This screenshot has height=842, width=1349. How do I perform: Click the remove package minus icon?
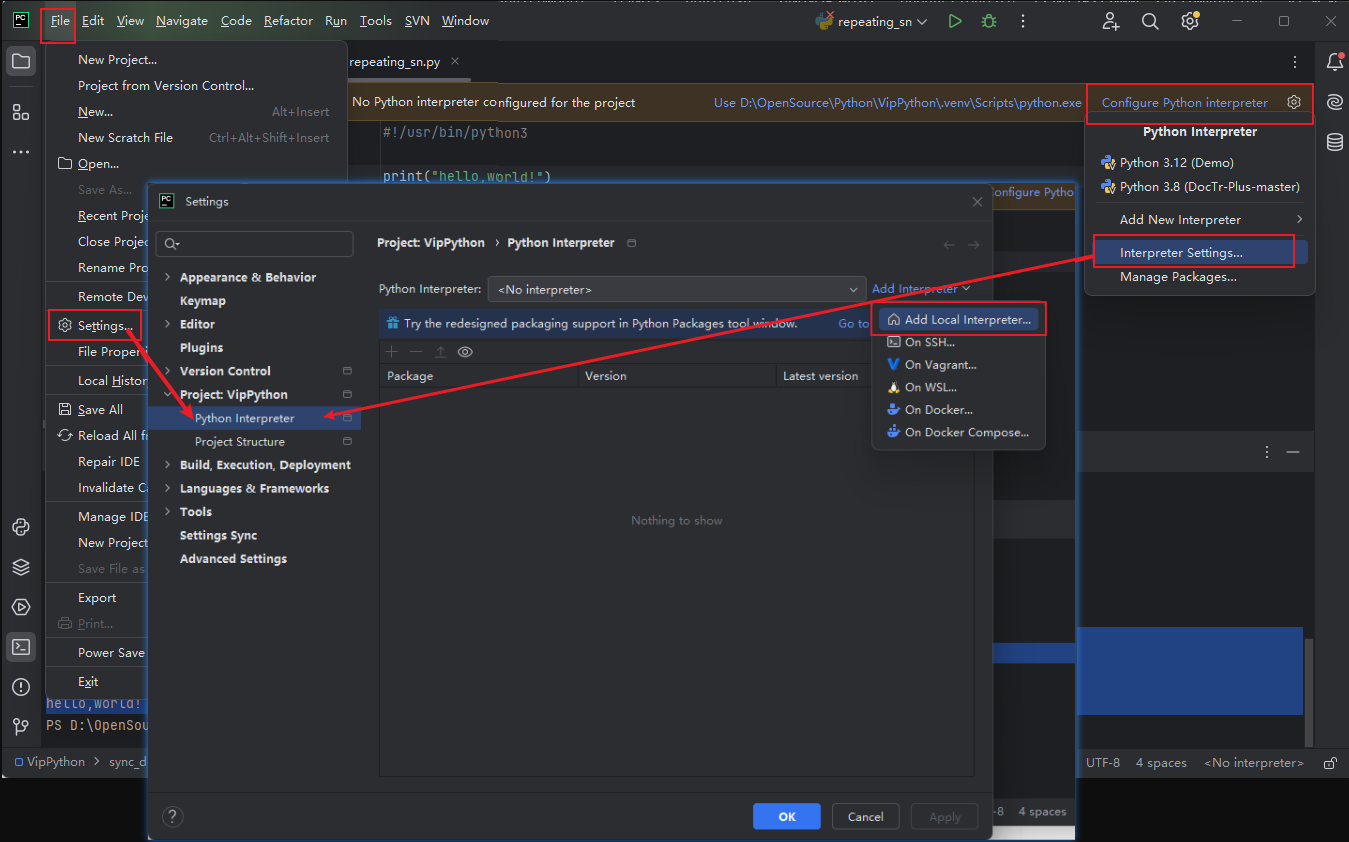(416, 352)
